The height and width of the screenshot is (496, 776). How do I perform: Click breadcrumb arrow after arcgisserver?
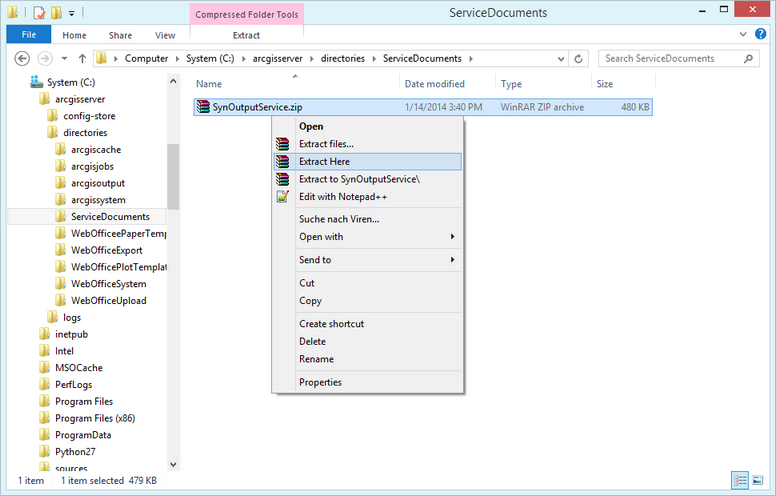click(x=312, y=59)
